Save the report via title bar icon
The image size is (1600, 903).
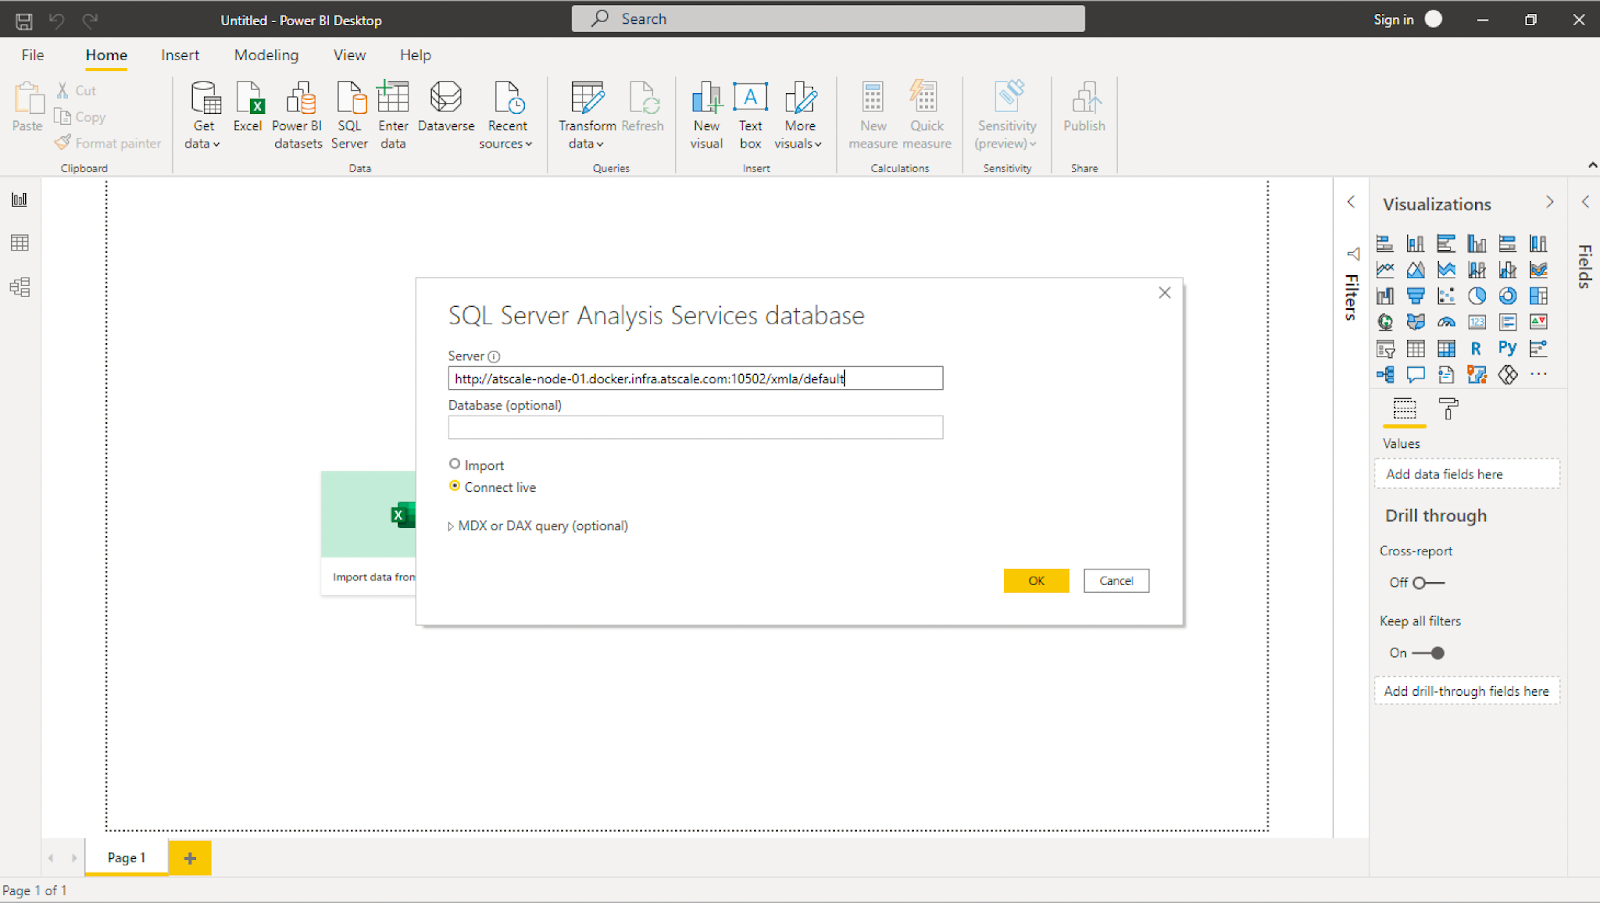pyautogui.click(x=24, y=20)
